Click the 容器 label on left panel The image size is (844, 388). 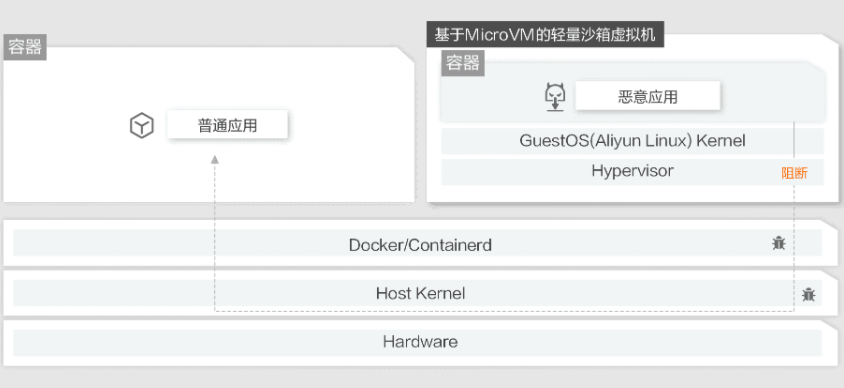[25, 47]
